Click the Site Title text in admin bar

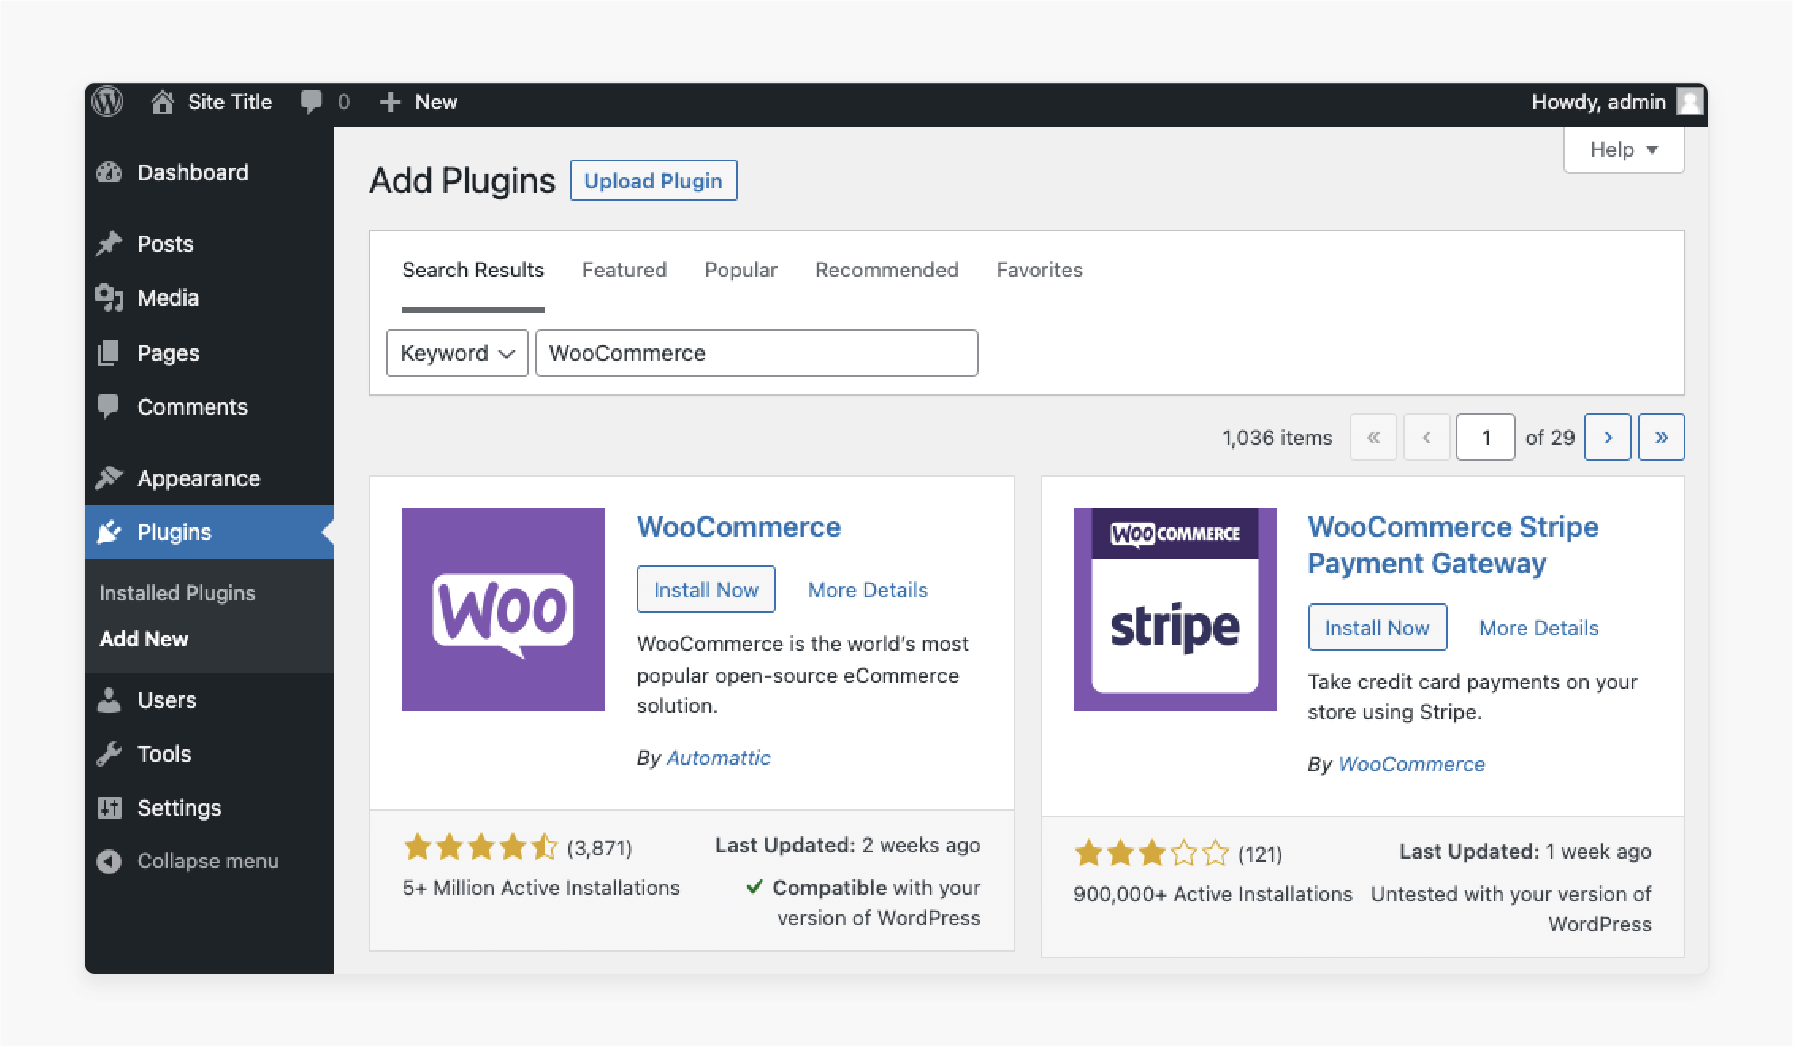point(230,102)
